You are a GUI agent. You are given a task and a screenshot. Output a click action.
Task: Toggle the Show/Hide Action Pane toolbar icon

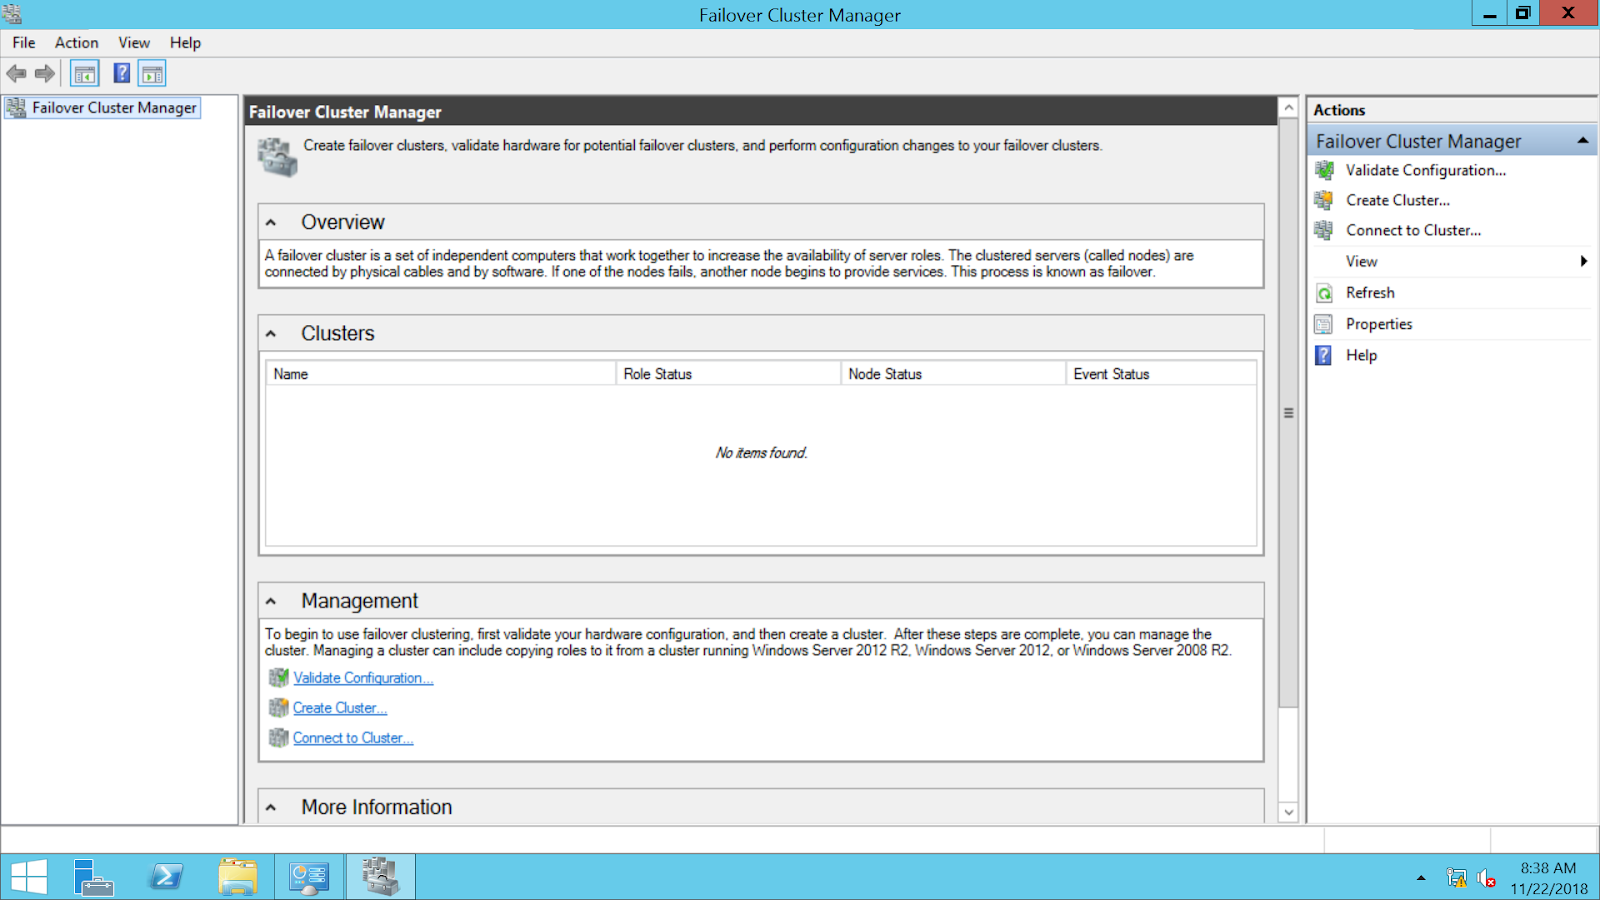click(152, 73)
